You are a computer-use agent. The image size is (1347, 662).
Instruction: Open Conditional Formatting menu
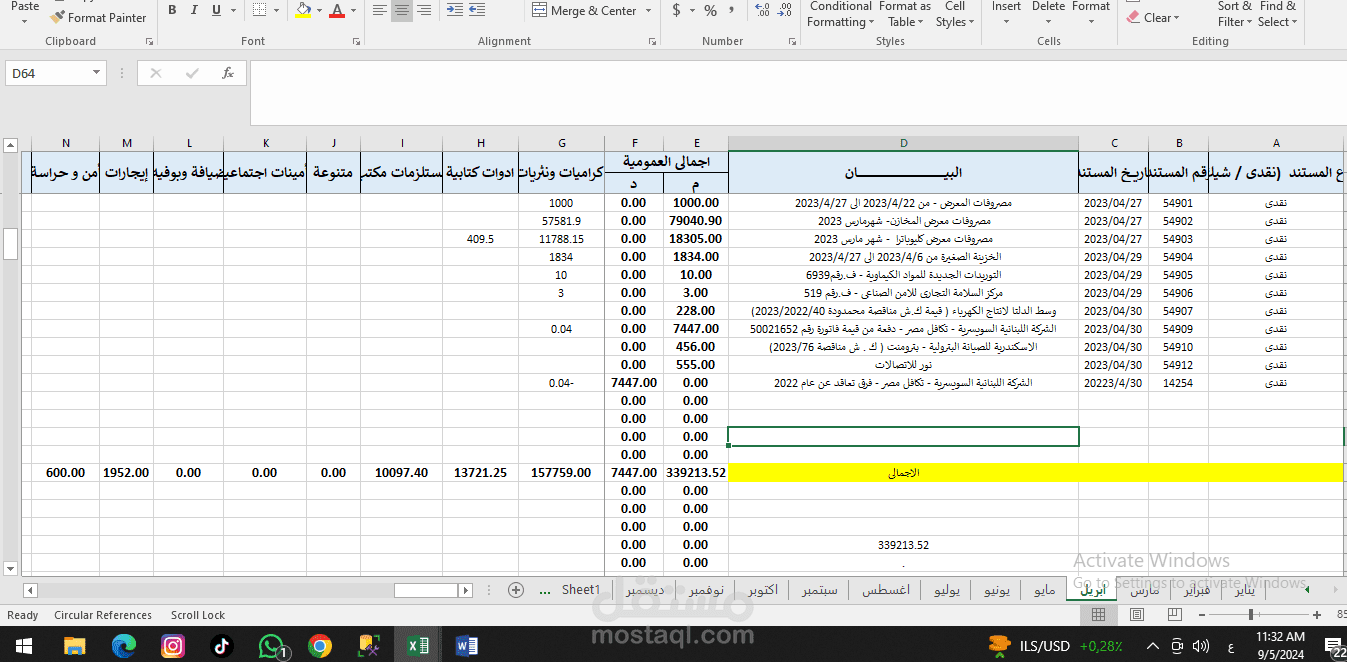pyautogui.click(x=840, y=14)
